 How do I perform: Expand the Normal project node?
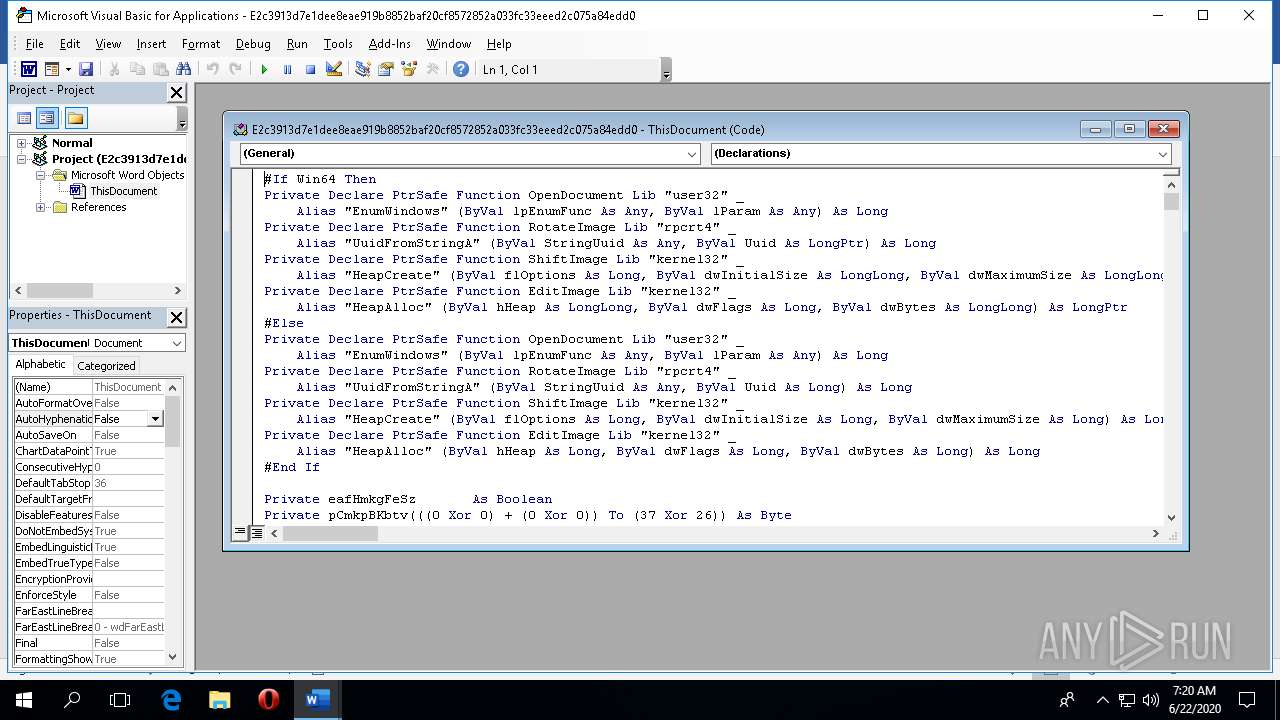click(x=21, y=143)
